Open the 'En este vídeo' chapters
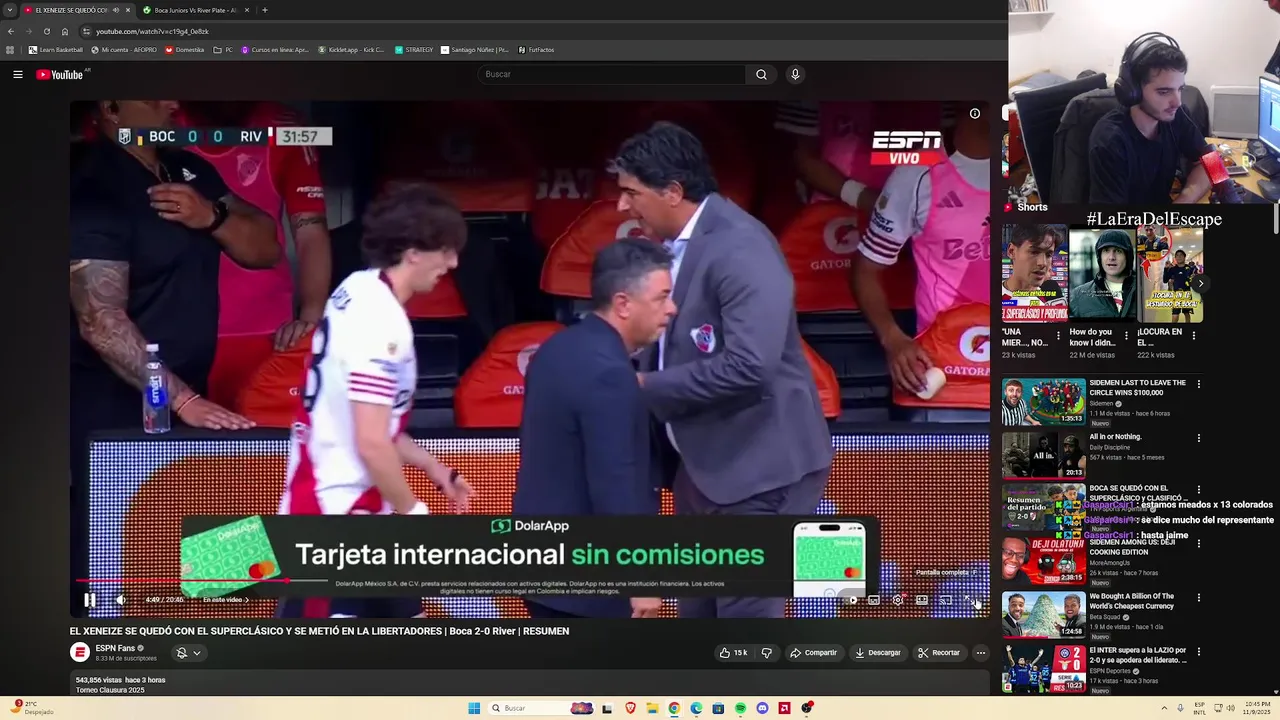 click(x=225, y=600)
